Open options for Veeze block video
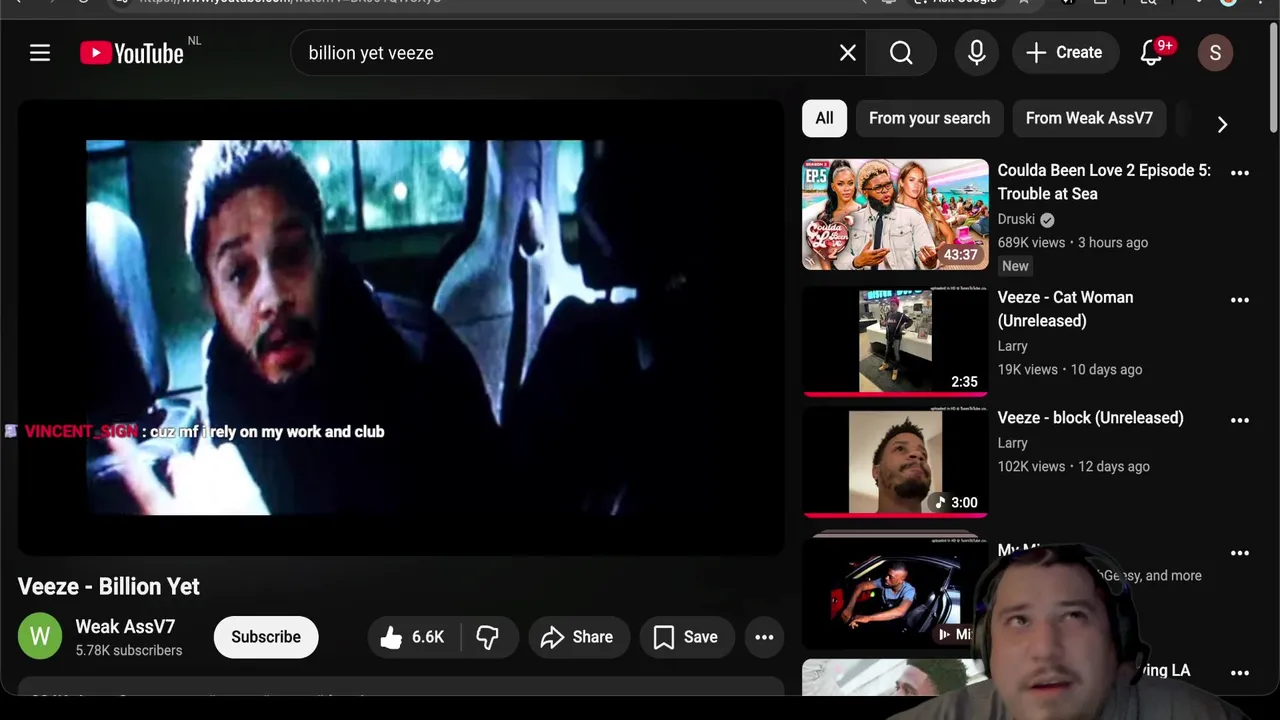This screenshot has height=720, width=1280. tap(1240, 420)
